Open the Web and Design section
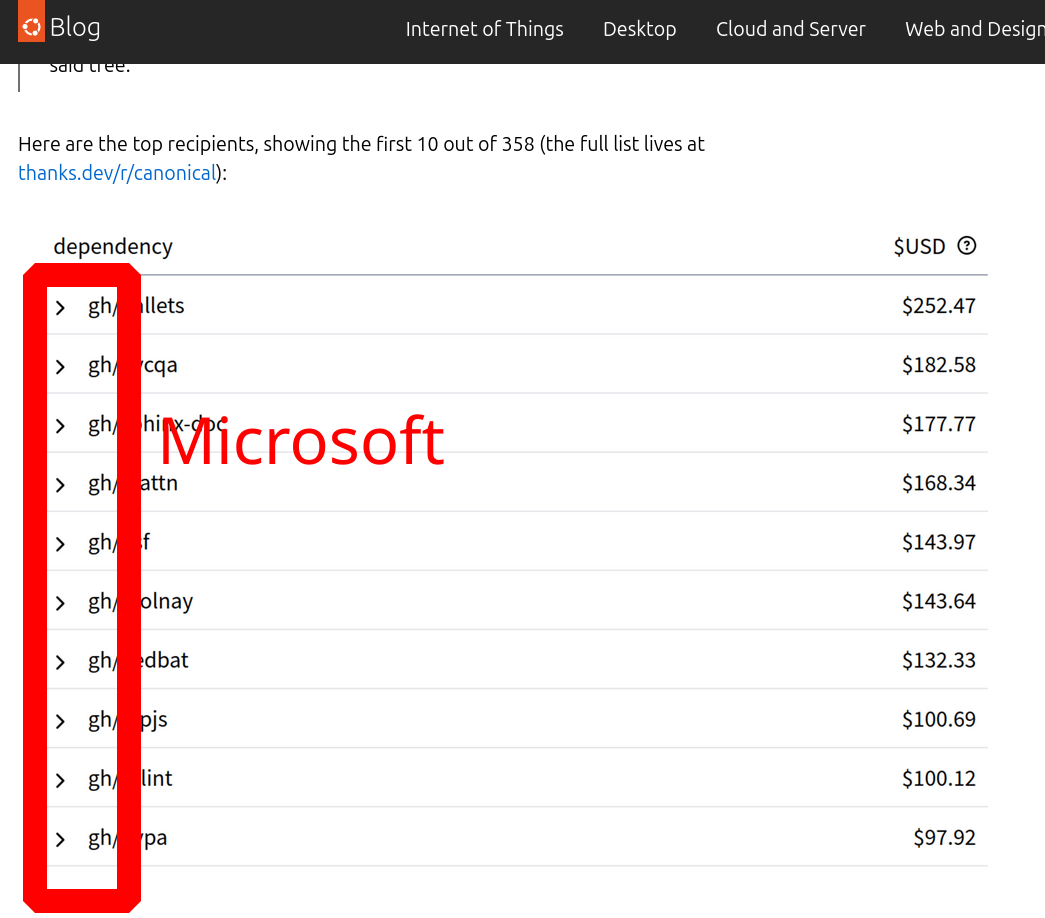The image size is (1045, 918). tap(974, 29)
